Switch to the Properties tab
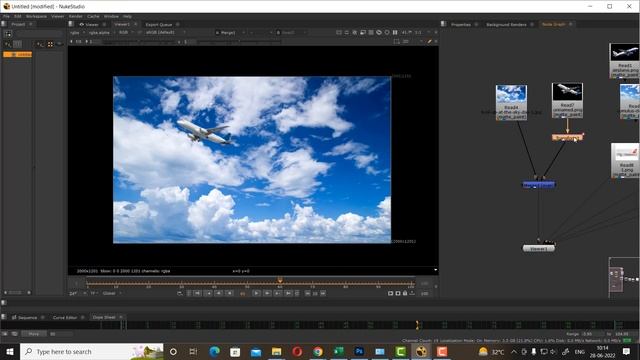This screenshot has height=360, width=640. [x=461, y=24]
